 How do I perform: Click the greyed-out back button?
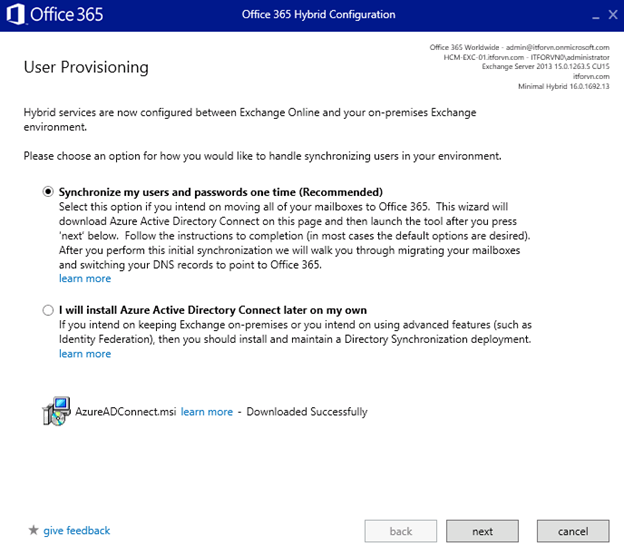click(400, 530)
